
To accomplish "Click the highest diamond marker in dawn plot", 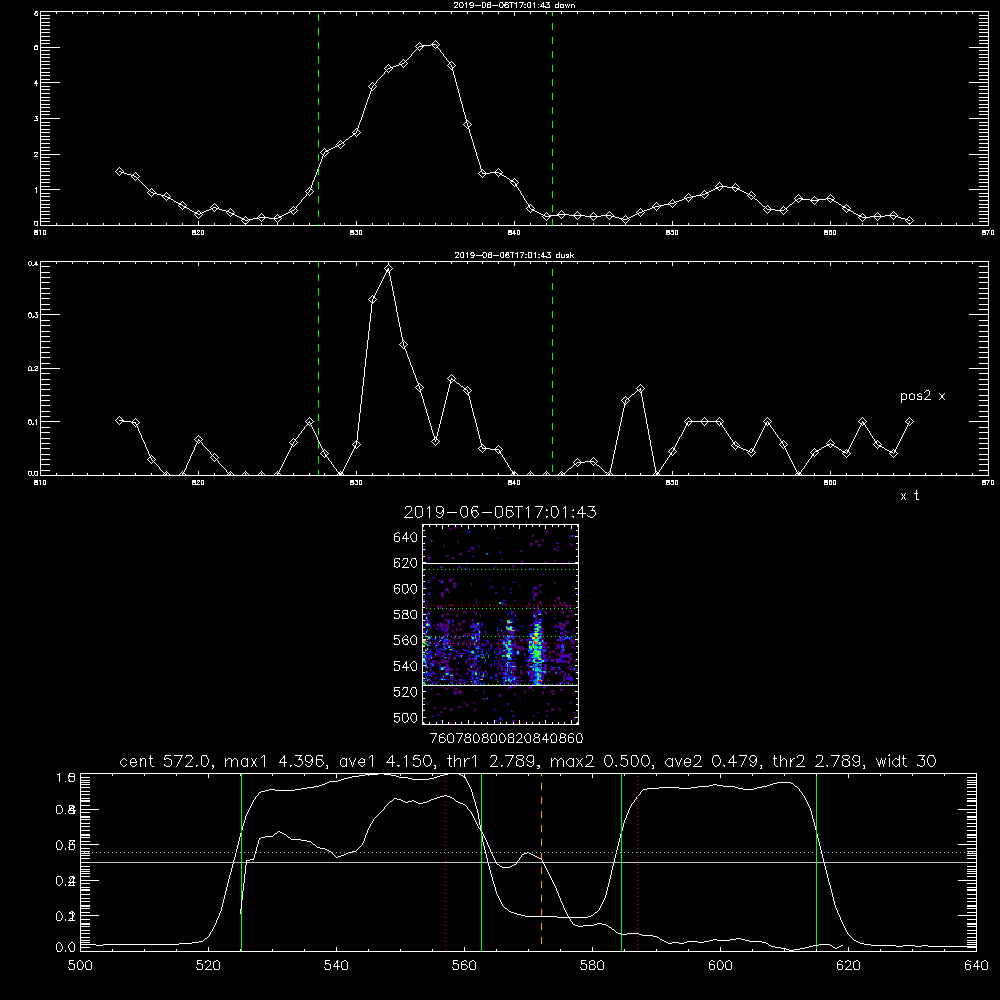I will point(436,45).
